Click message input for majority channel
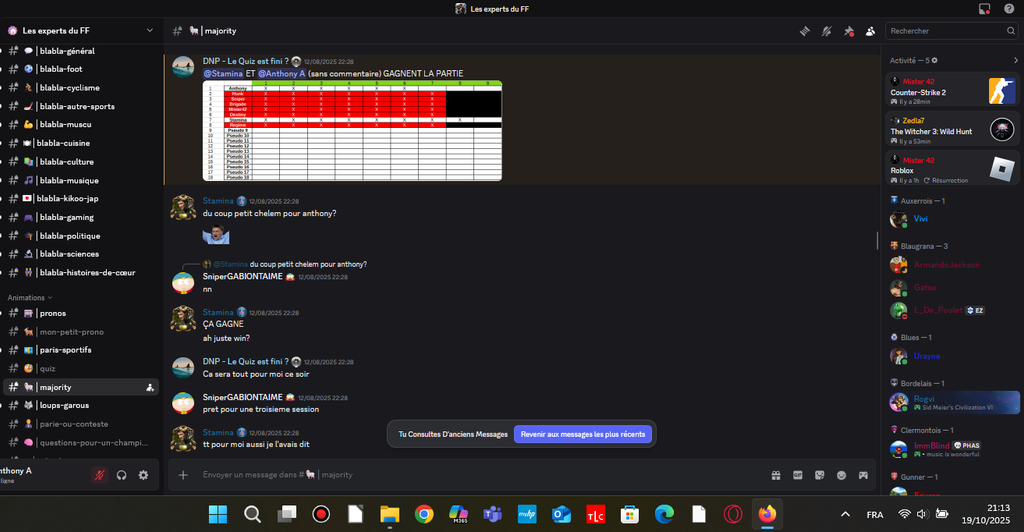1024x532 pixels. 480,475
